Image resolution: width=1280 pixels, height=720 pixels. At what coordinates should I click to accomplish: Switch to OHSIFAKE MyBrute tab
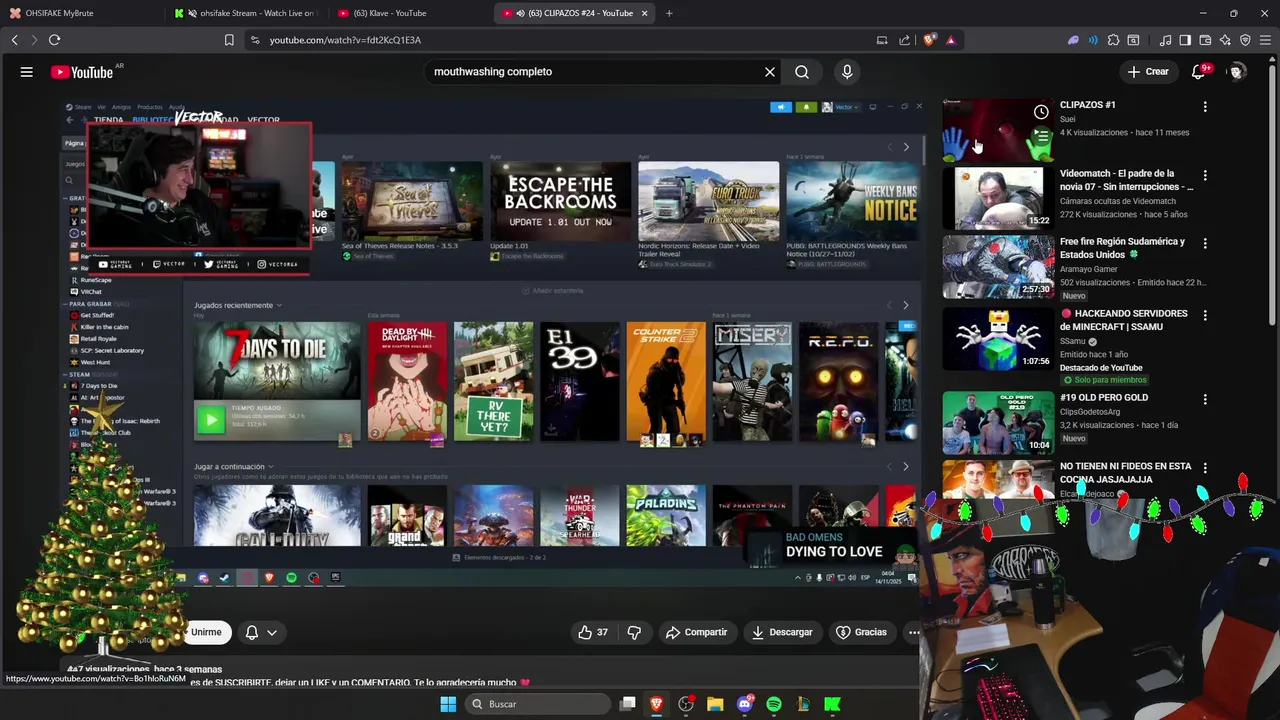(x=80, y=13)
